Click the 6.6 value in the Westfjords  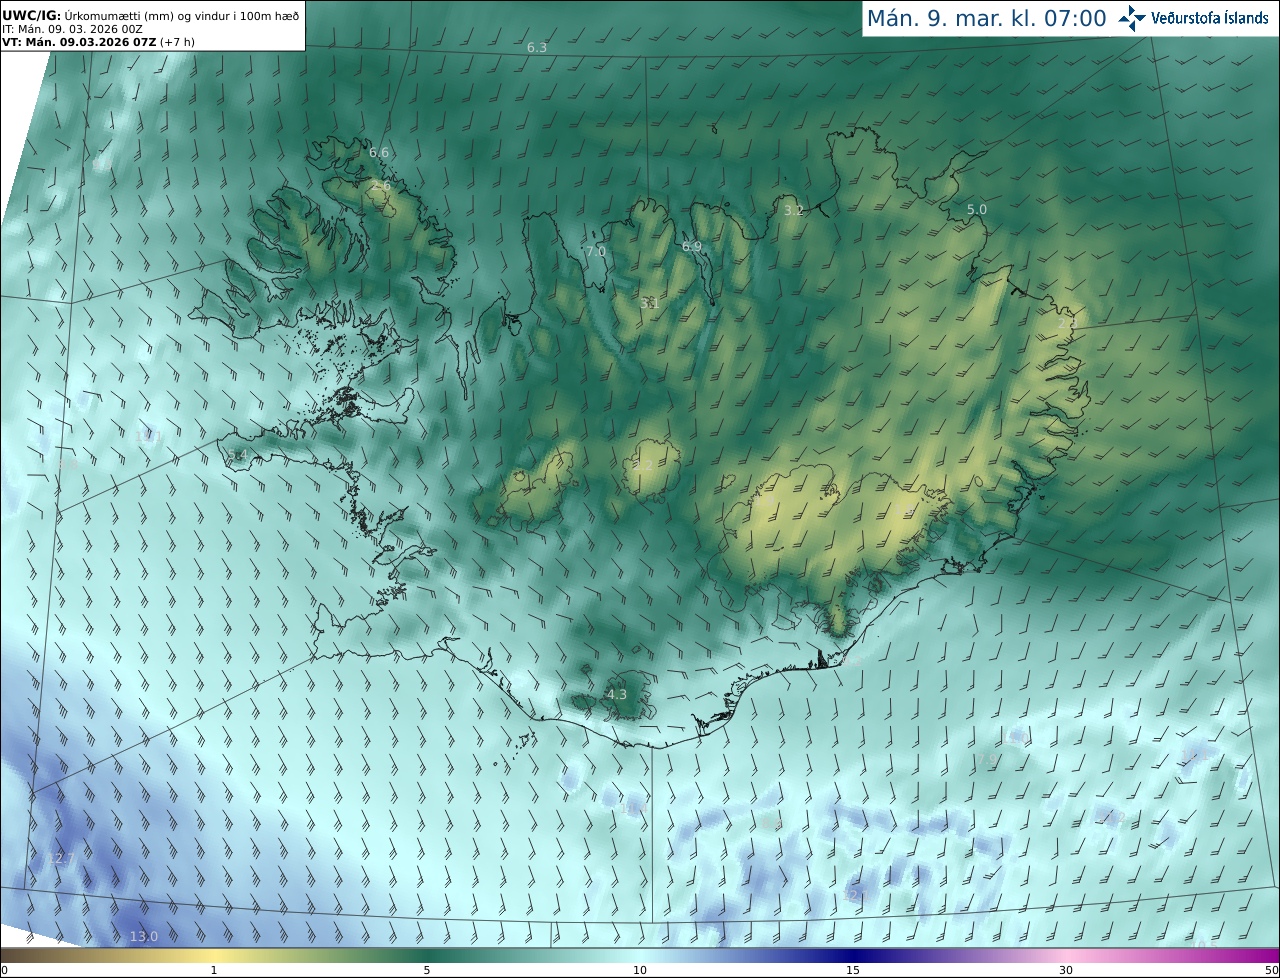click(379, 152)
